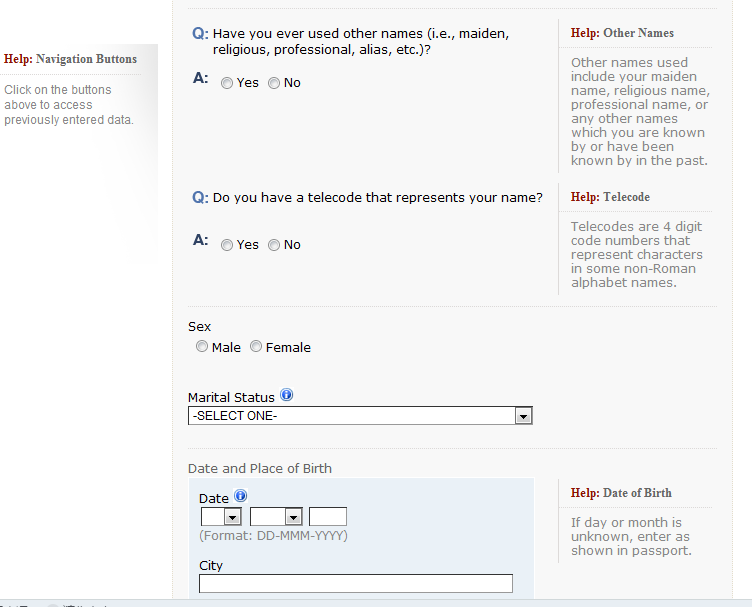Screen dimensions: 752x607
Task: Click the Help: Navigation Buttons heading
Action: [x=70, y=59]
